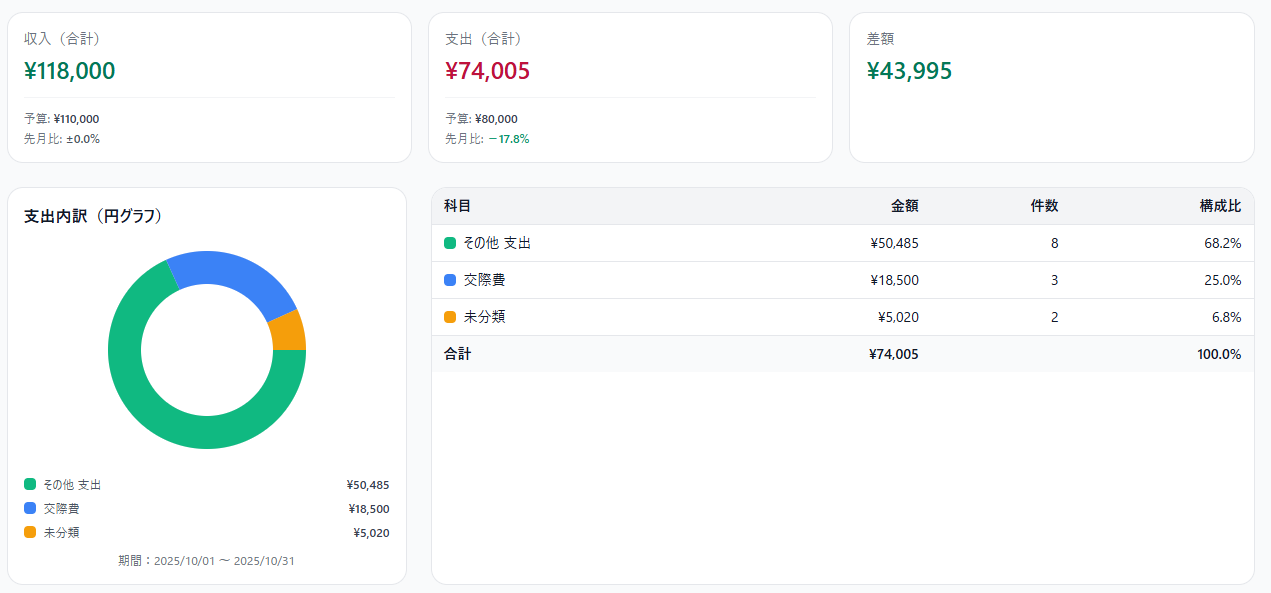Click green swatch in chart legend
The image size is (1271, 593).
pos(30,484)
